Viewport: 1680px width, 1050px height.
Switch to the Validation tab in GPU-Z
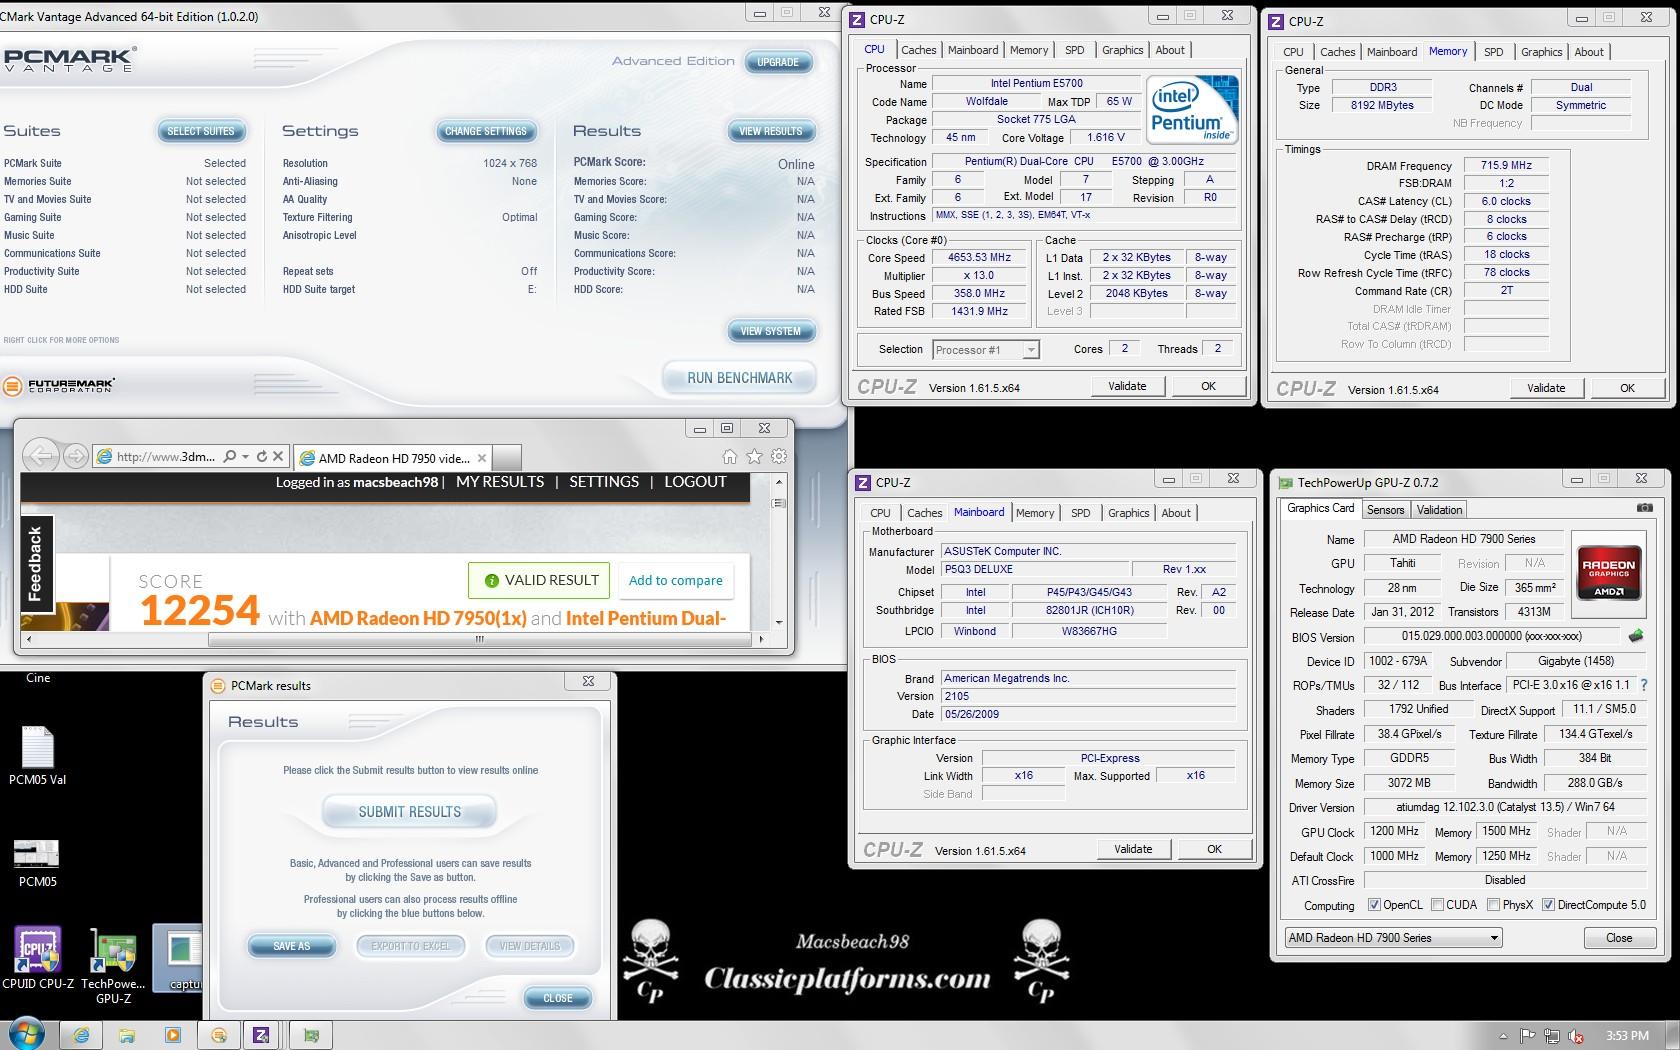click(x=1439, y=510)
